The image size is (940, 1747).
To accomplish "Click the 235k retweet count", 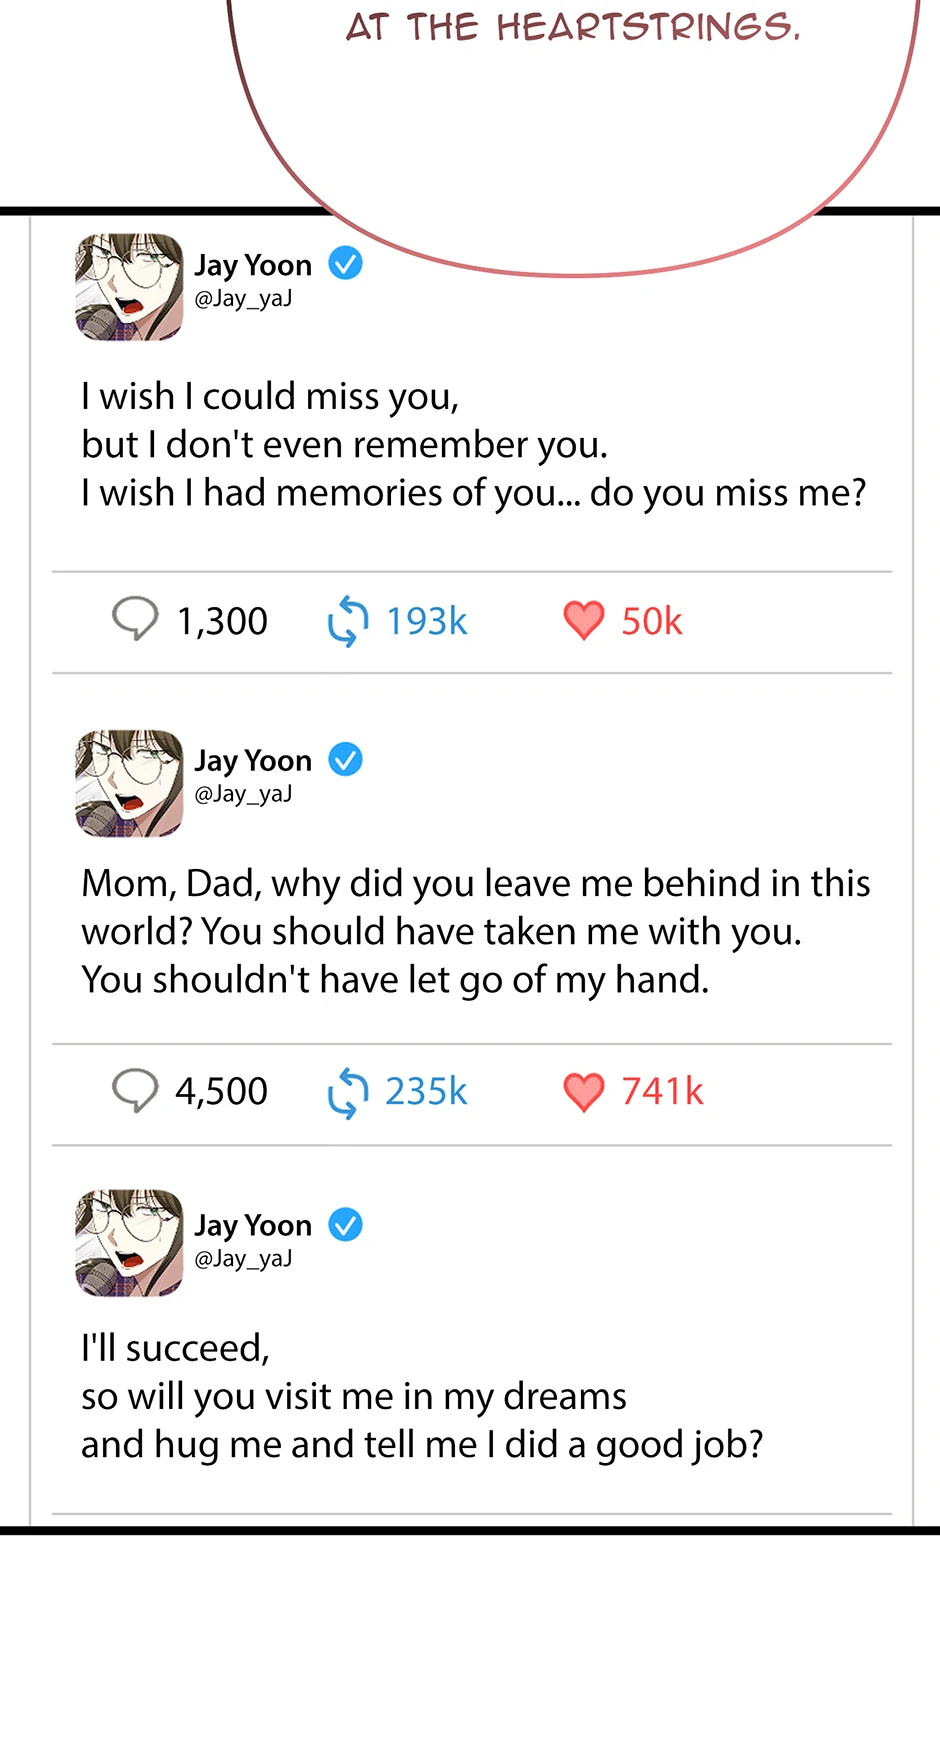I will [426, 1091].
